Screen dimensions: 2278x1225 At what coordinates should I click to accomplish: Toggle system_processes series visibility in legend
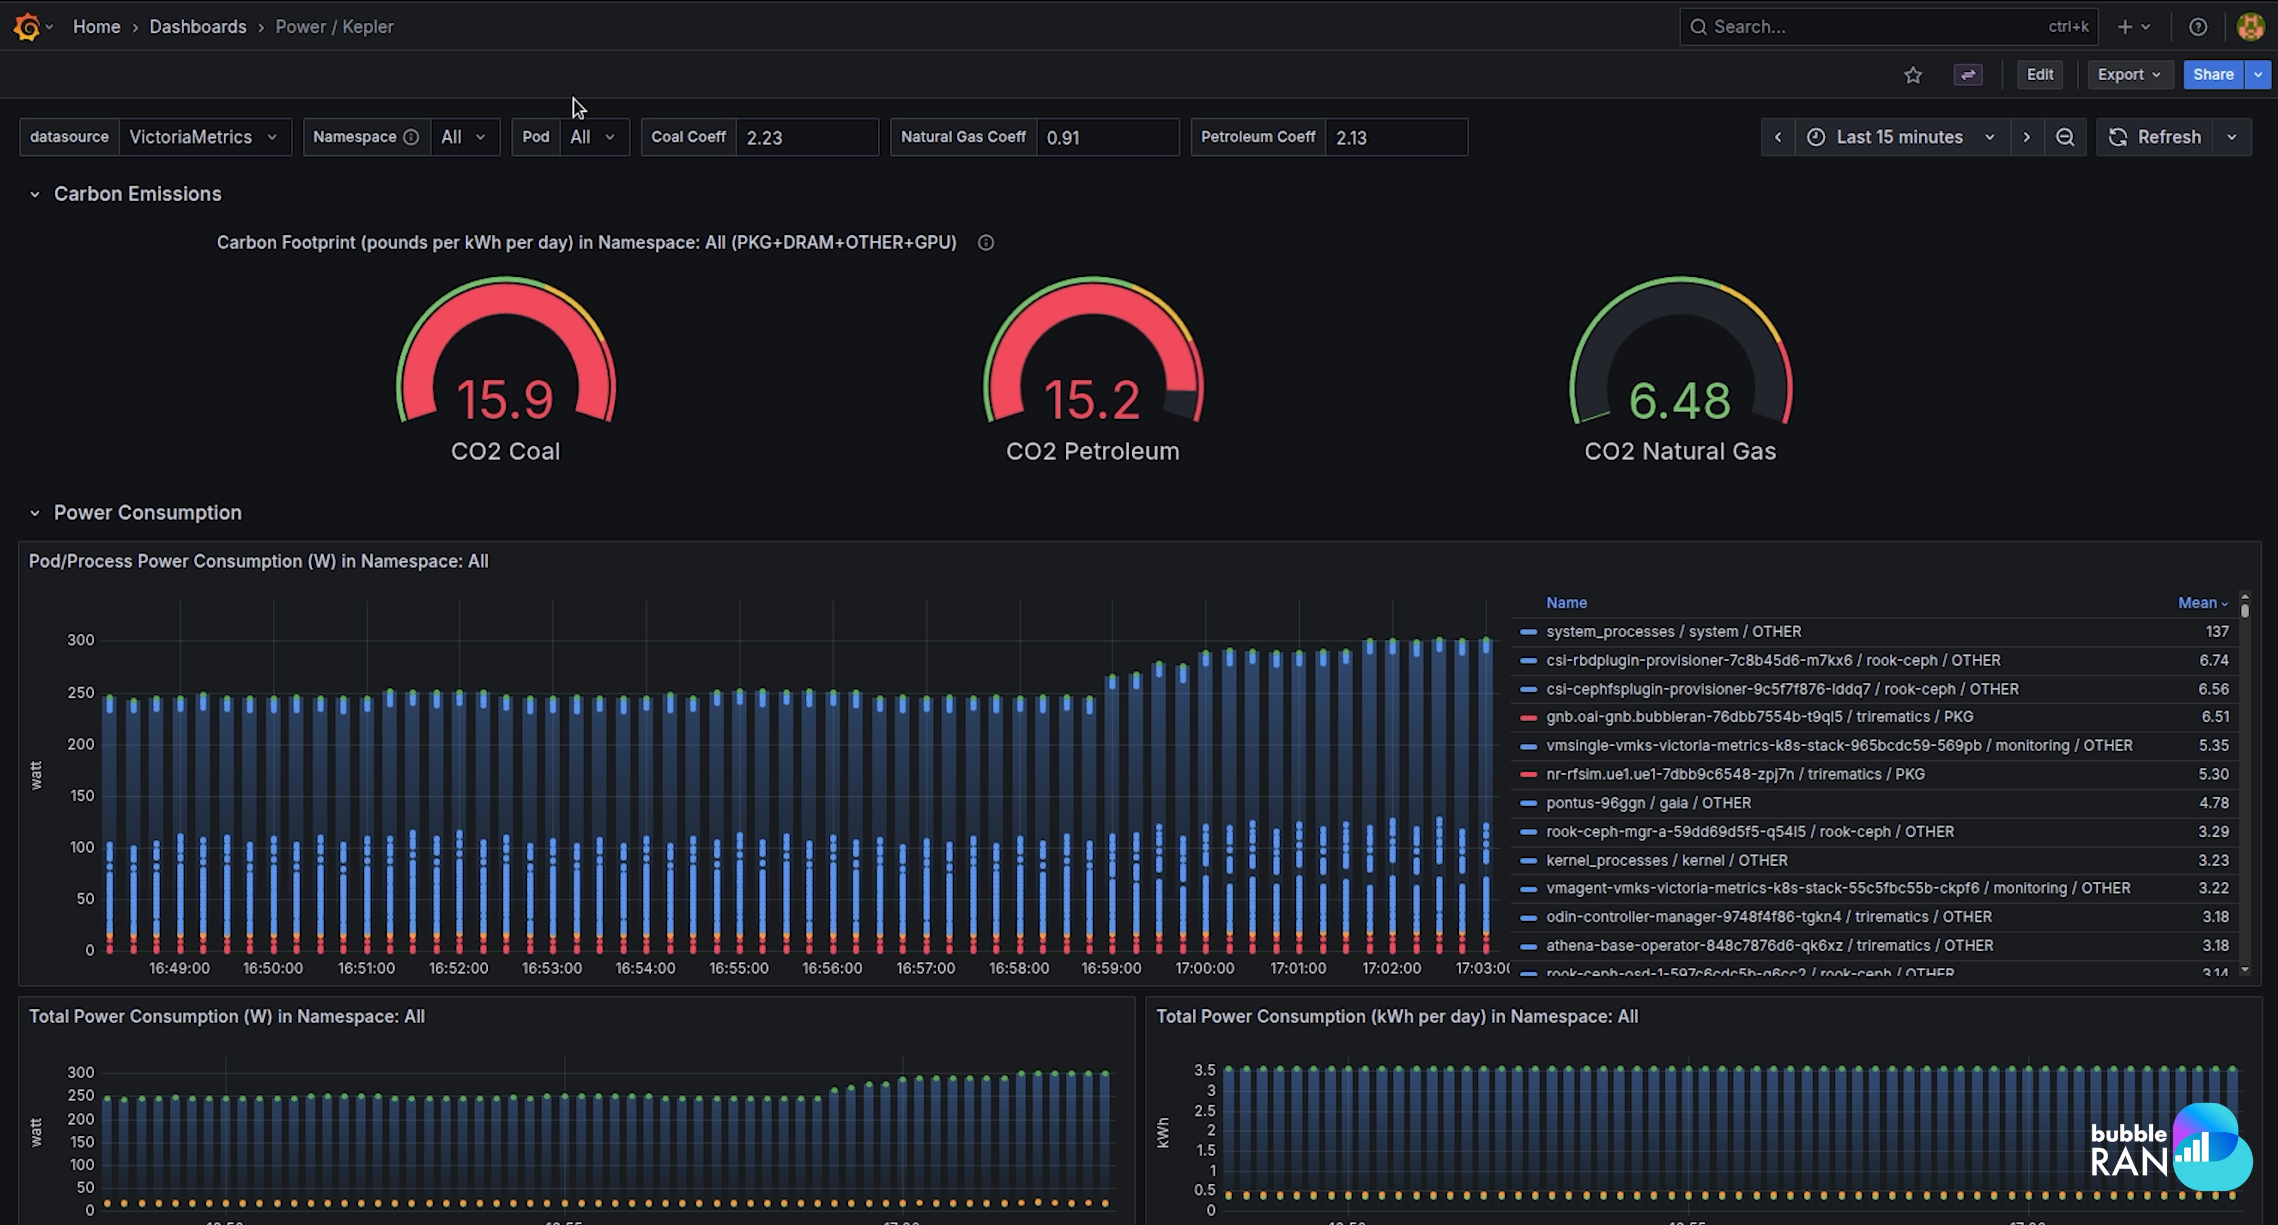pyautogui.click(x=1673, y=632)
